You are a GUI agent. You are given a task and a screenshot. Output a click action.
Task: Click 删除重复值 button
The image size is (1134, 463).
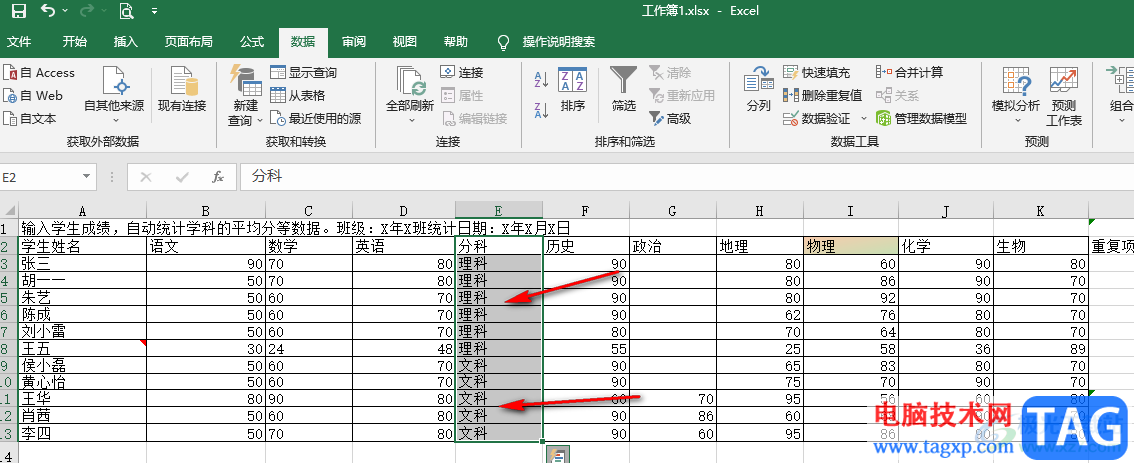[x=823, y=95]
